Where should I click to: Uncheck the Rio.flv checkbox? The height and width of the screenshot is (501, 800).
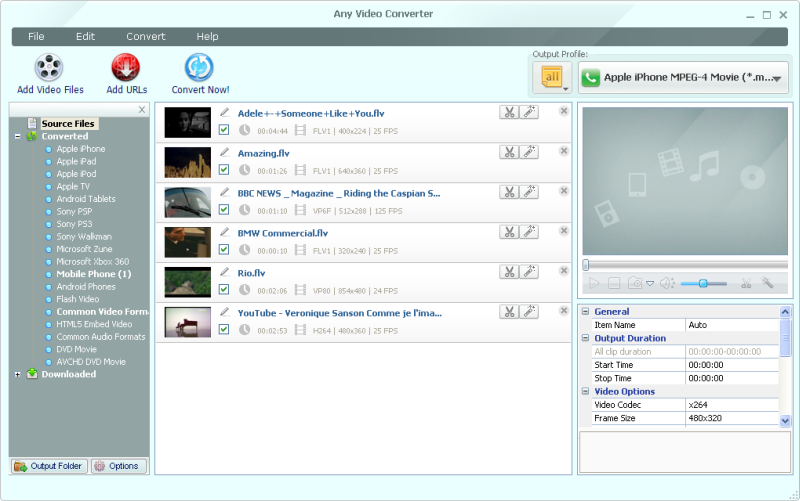(x=224, y=289)
